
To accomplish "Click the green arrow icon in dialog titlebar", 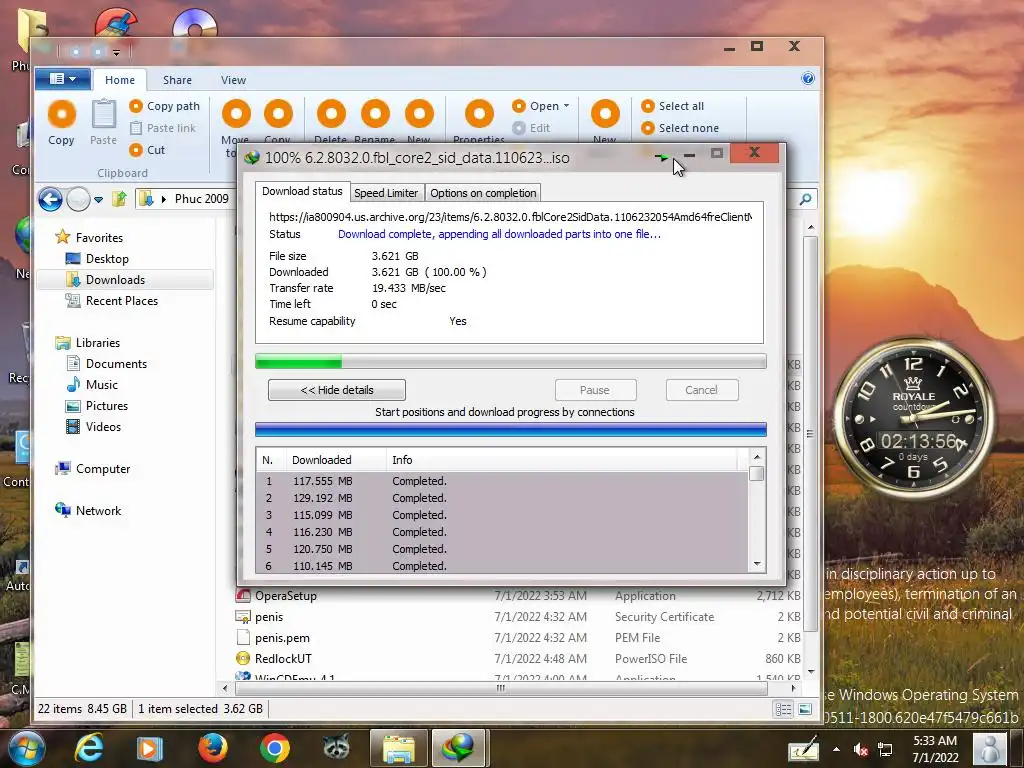I will pyautogui.click(x=661, y=157).
